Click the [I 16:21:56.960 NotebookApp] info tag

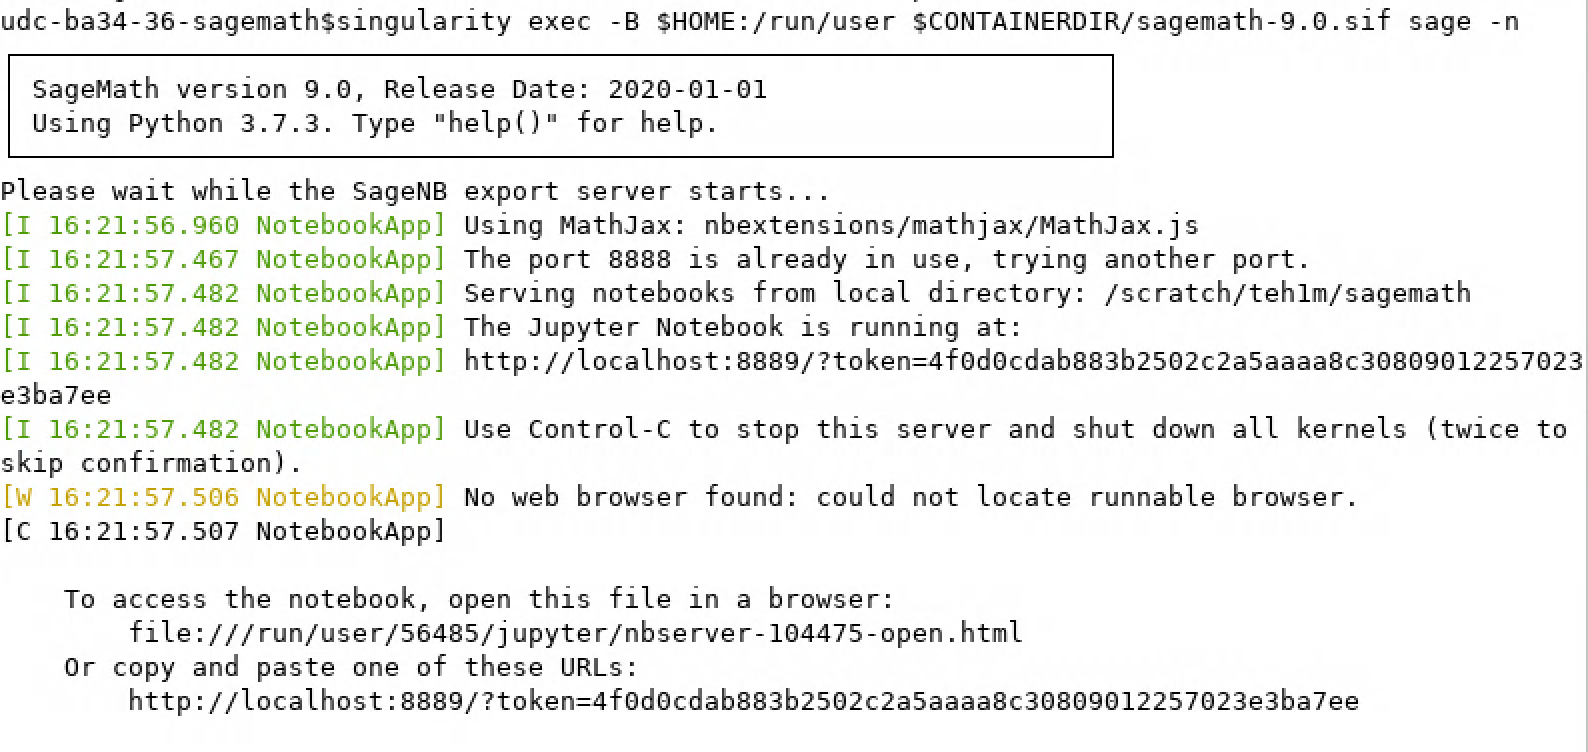coord(223,225)
